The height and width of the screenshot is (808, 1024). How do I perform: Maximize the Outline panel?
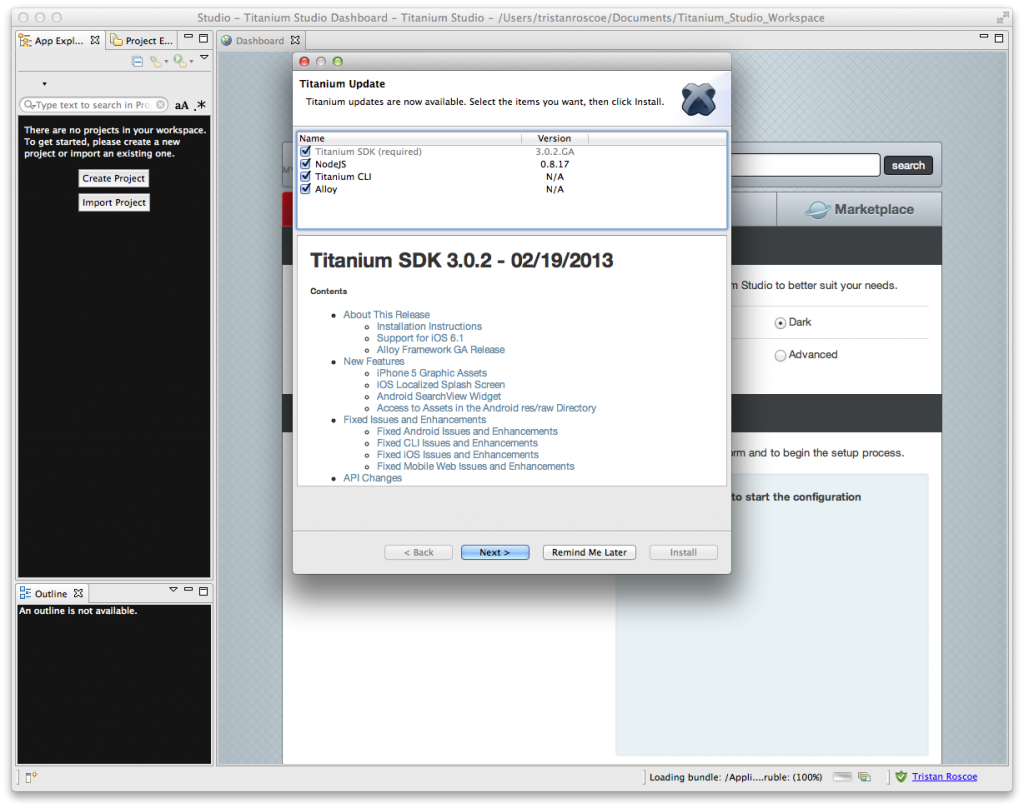203,591
